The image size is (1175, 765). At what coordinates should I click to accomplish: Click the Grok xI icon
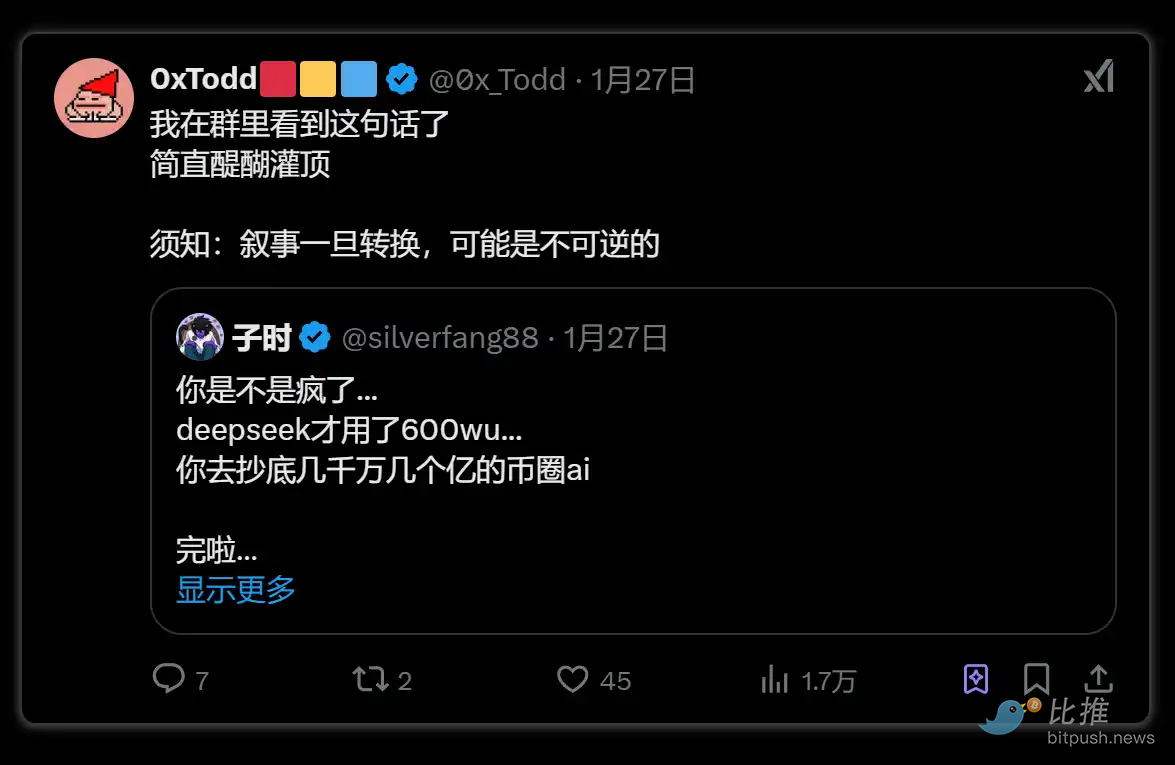pyautogui.click(x=1099, y=76)
